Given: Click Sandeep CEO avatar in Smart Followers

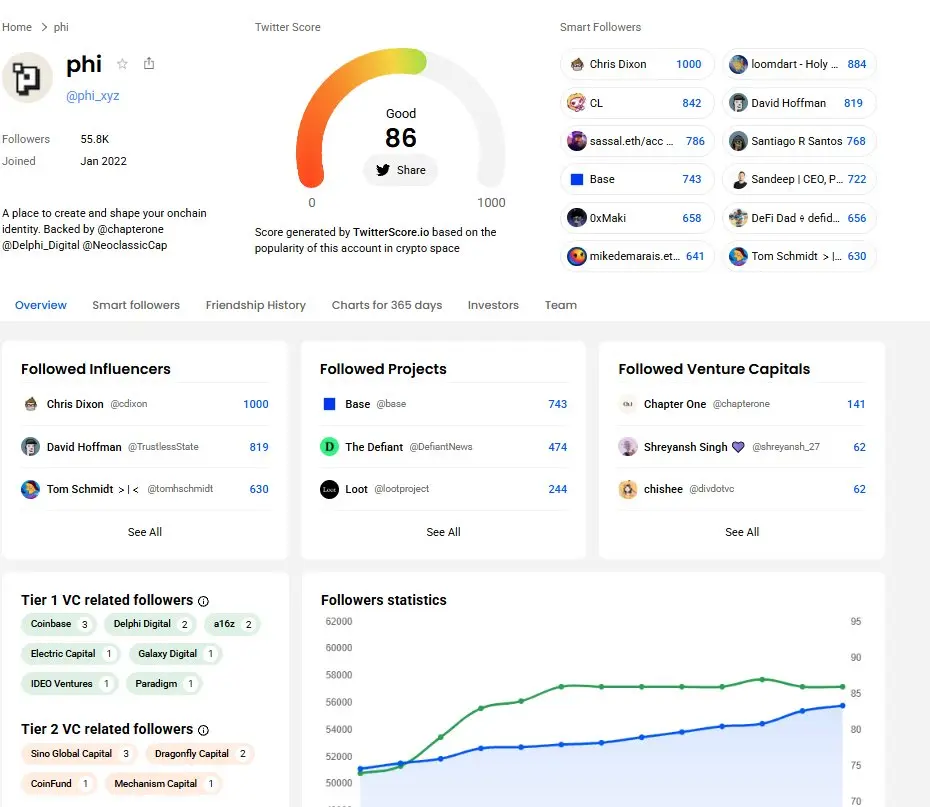Looking at the screenshot, I should pos(738,179).
